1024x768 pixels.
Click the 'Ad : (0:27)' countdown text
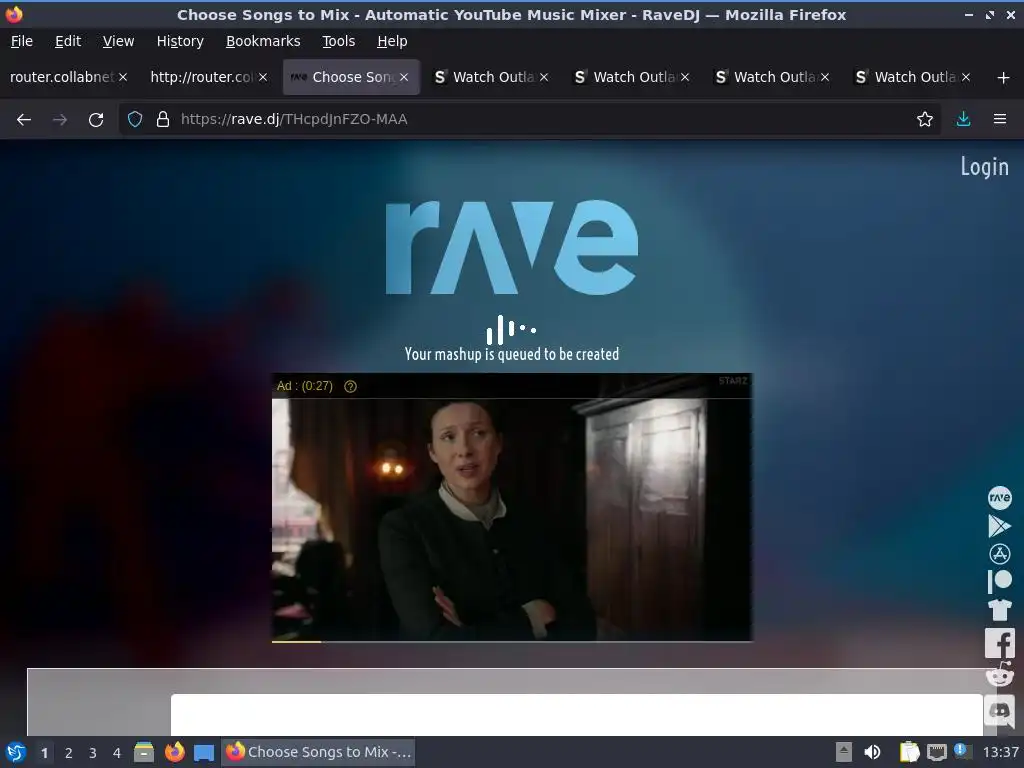click(304, 387)
